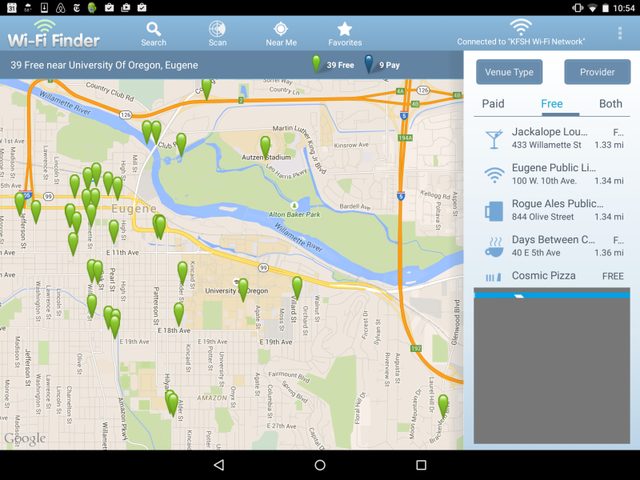Tap the Wi-Fi connection status icon
Viewport: 640px width, 480px height.
click(x=520, y=28)
